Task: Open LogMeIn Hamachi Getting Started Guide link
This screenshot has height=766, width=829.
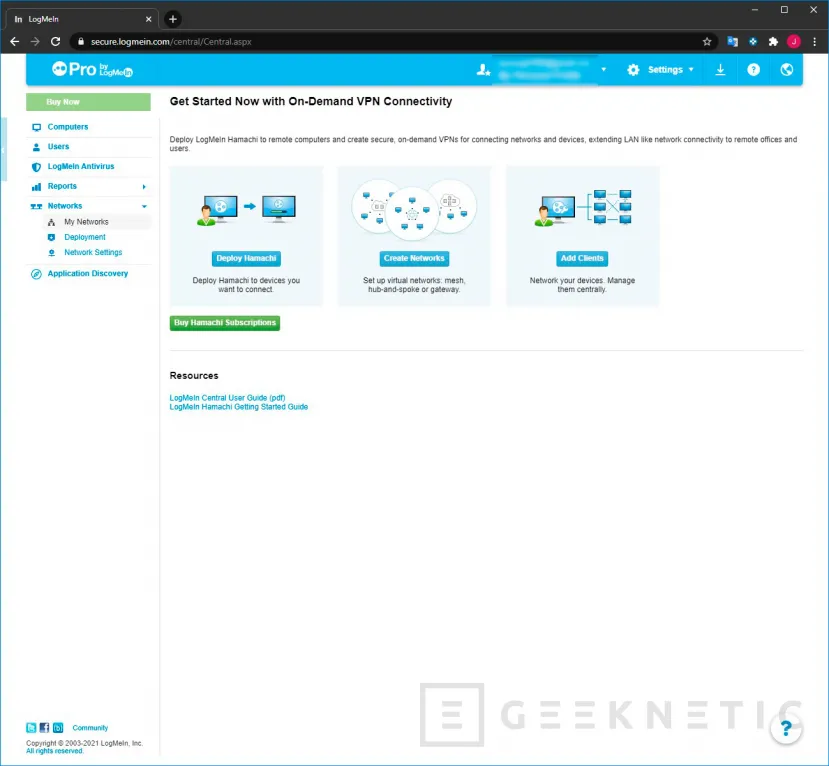Action: (x=238, y=407)
